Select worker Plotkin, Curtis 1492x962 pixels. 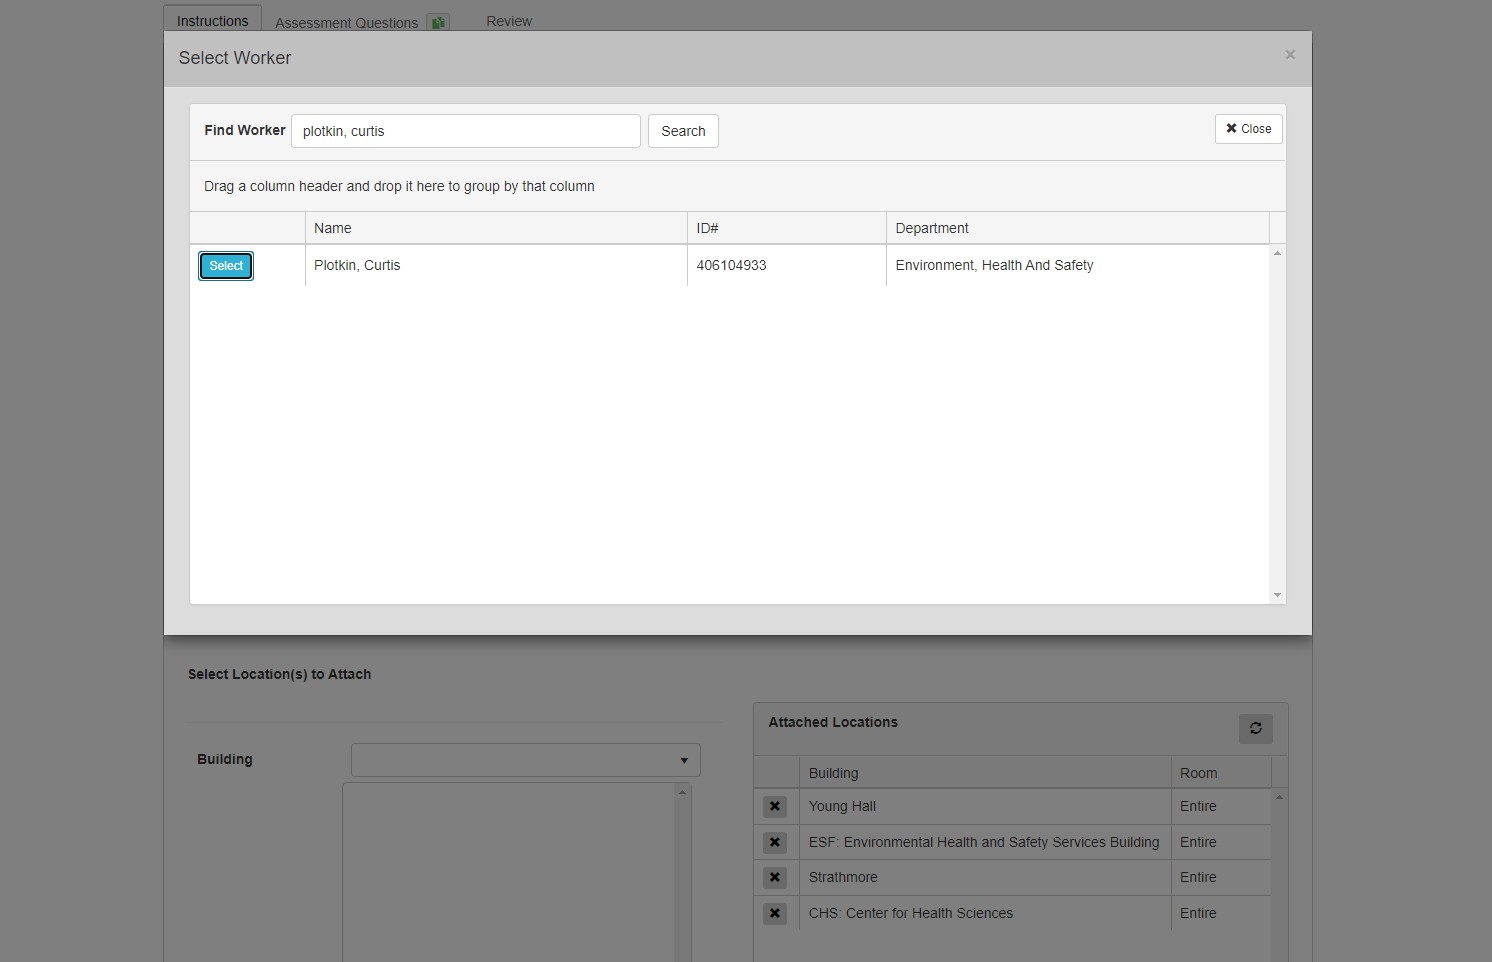point(226,266)
